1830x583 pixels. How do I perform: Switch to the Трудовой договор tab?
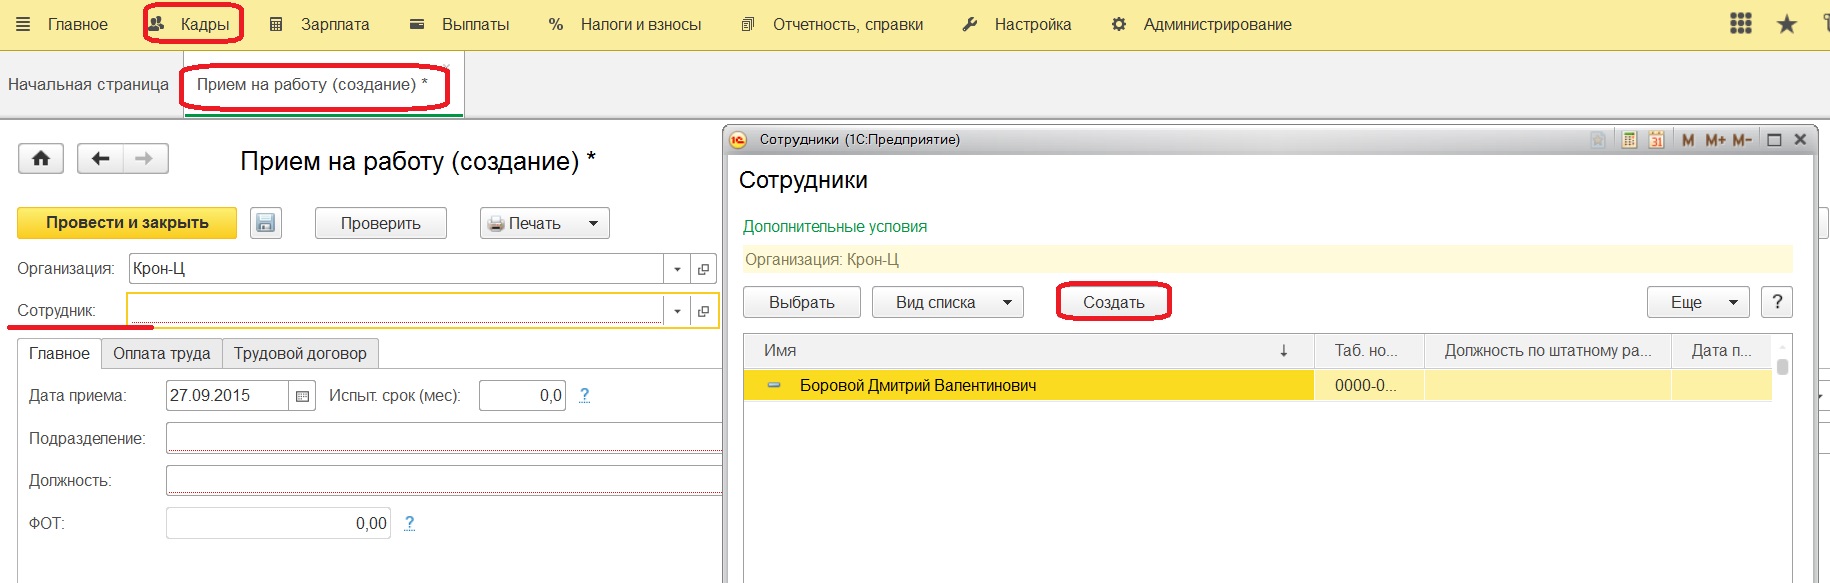[300, 353]
